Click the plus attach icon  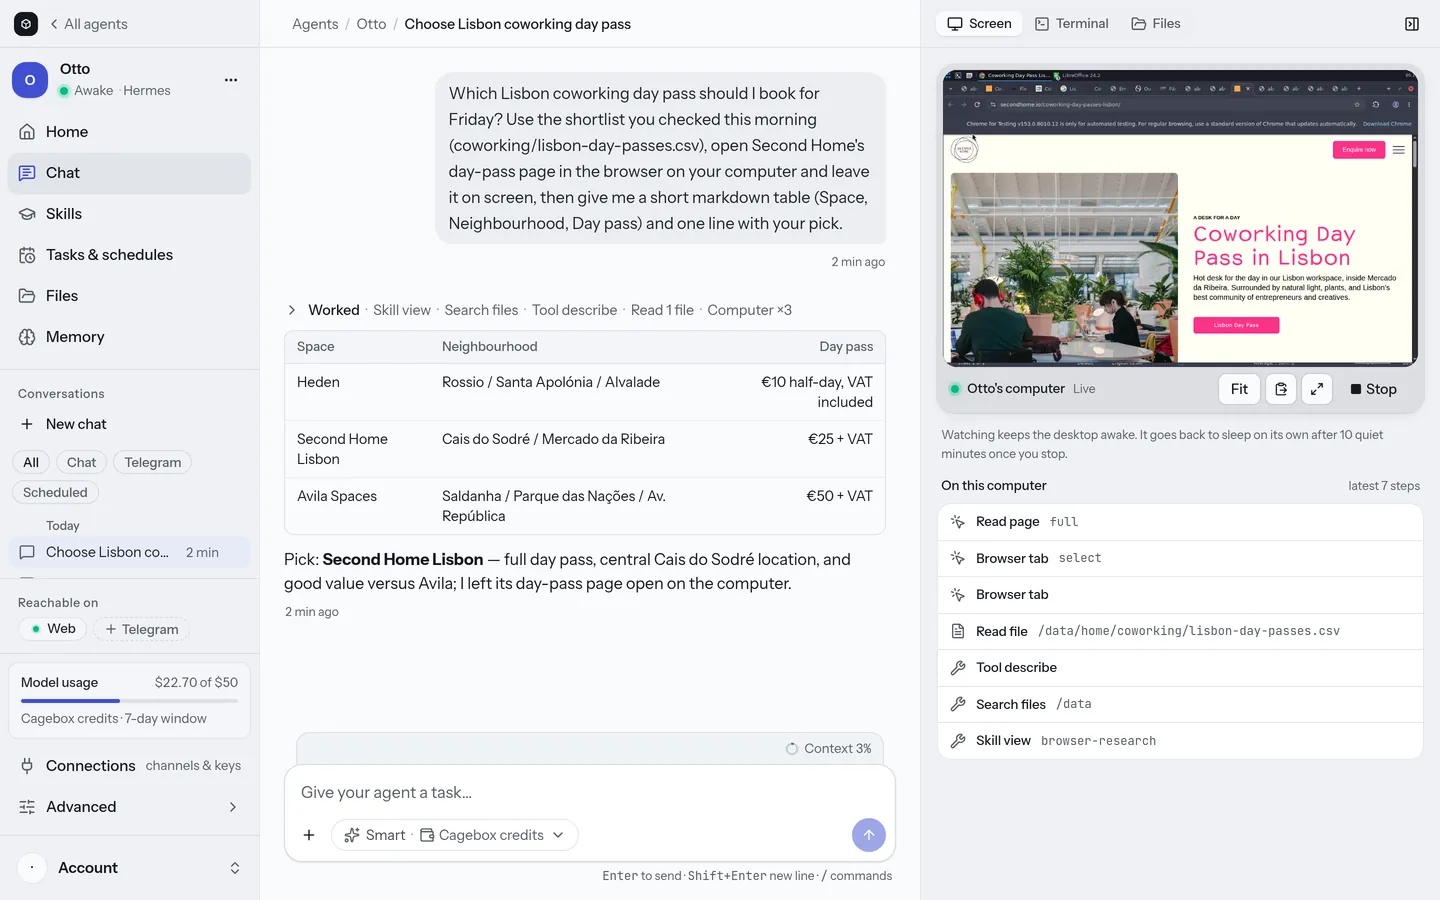click(309, 835)
